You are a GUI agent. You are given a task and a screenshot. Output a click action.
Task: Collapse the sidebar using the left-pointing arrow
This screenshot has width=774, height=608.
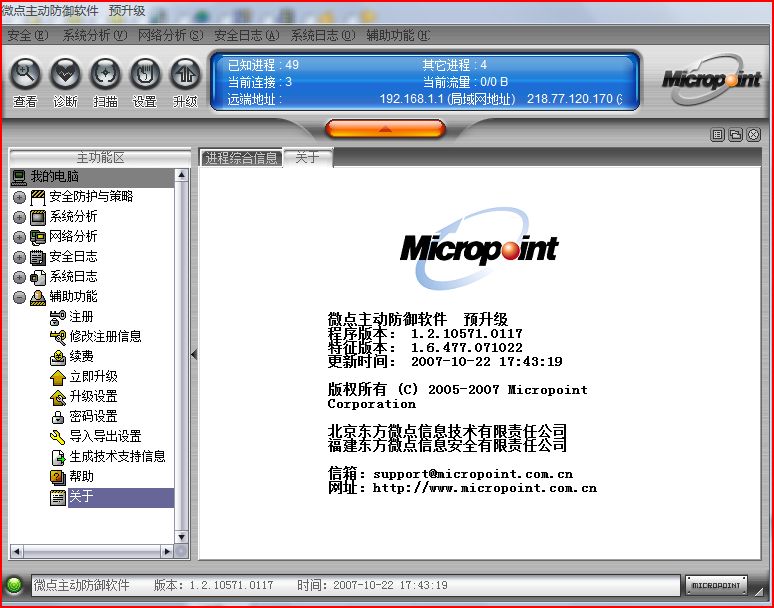194,354
